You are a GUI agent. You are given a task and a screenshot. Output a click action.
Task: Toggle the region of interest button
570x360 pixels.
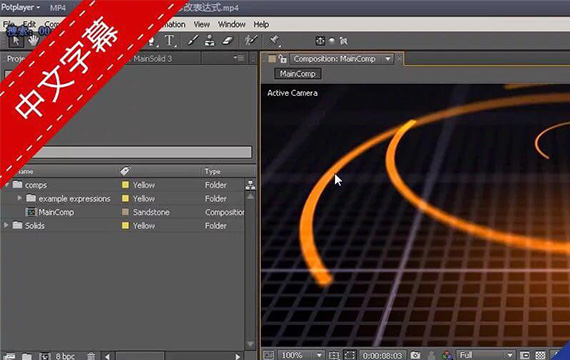(349, 355)
